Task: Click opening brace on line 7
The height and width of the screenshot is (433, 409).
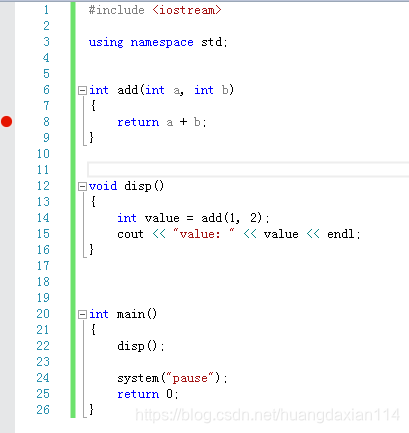Action: [93, 106]
